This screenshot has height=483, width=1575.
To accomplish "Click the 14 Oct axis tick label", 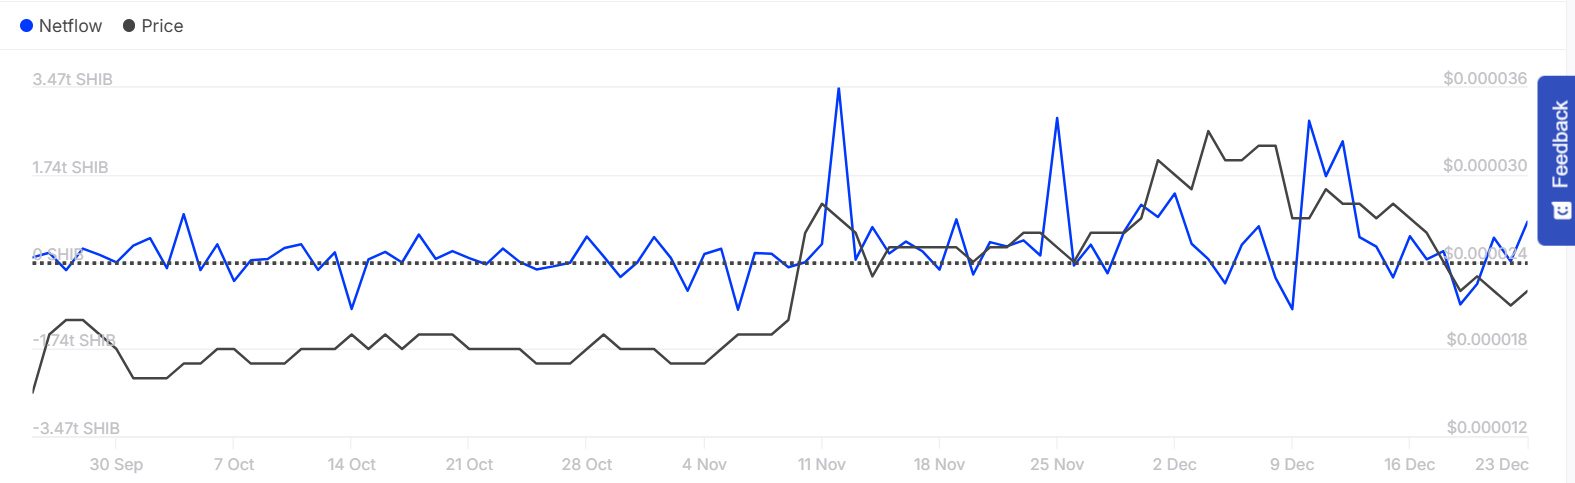I will [x=351, y=465].
